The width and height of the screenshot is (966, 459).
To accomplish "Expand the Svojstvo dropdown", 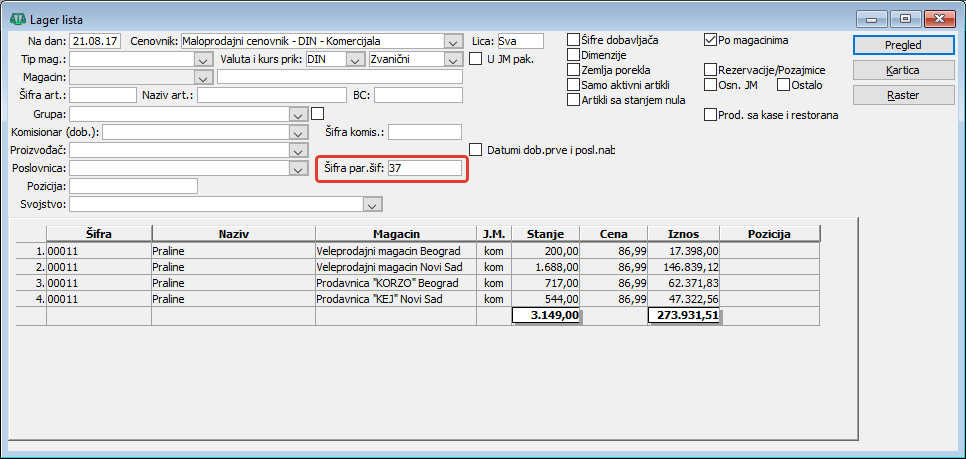I will [373, 204].
